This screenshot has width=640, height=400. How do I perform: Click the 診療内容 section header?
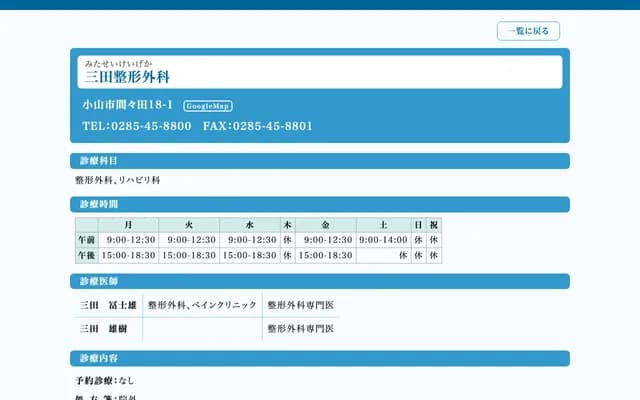point(320,358)
